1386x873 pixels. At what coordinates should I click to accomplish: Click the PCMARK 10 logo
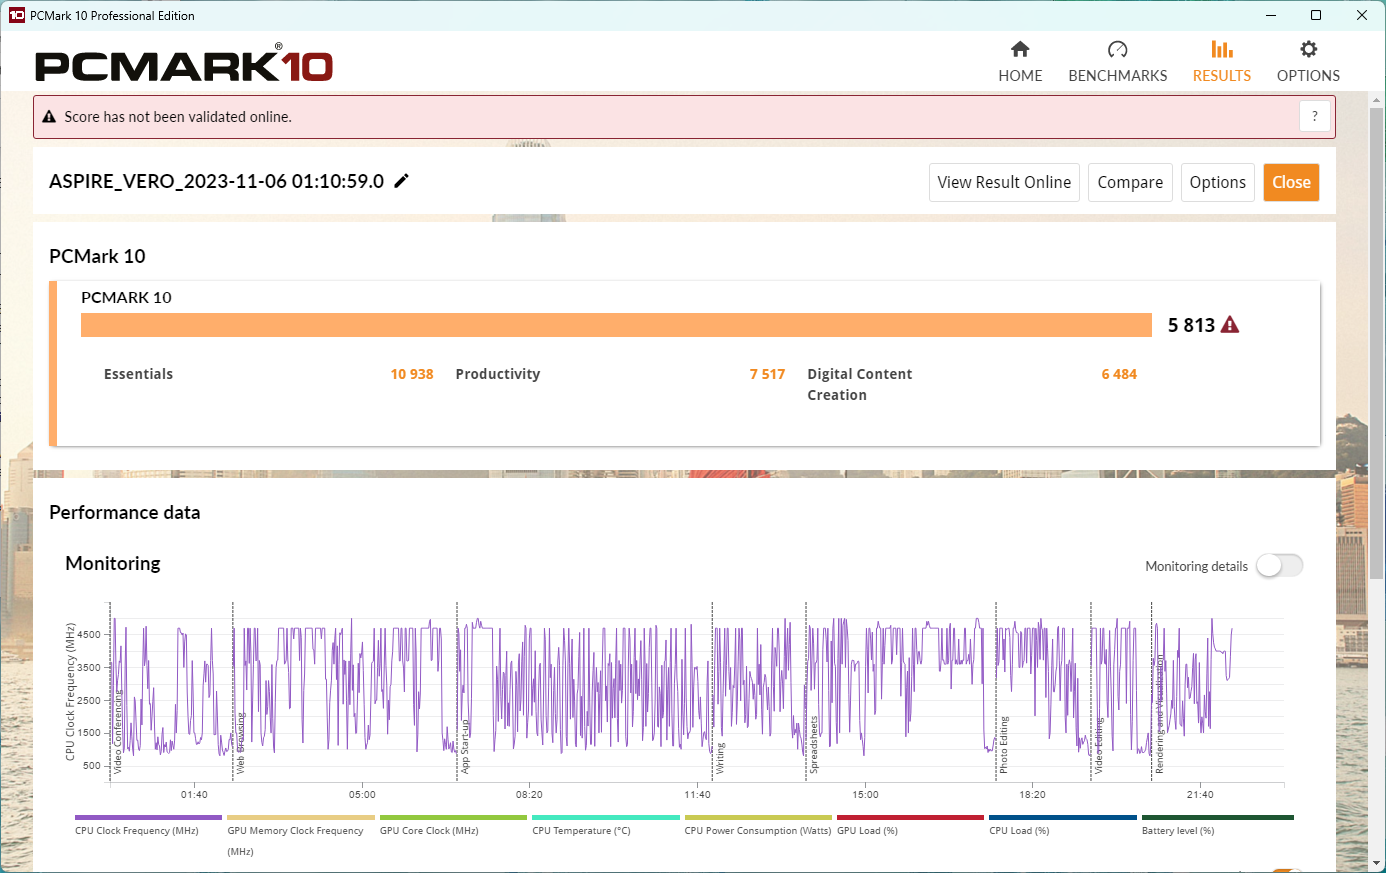[184, 64]
